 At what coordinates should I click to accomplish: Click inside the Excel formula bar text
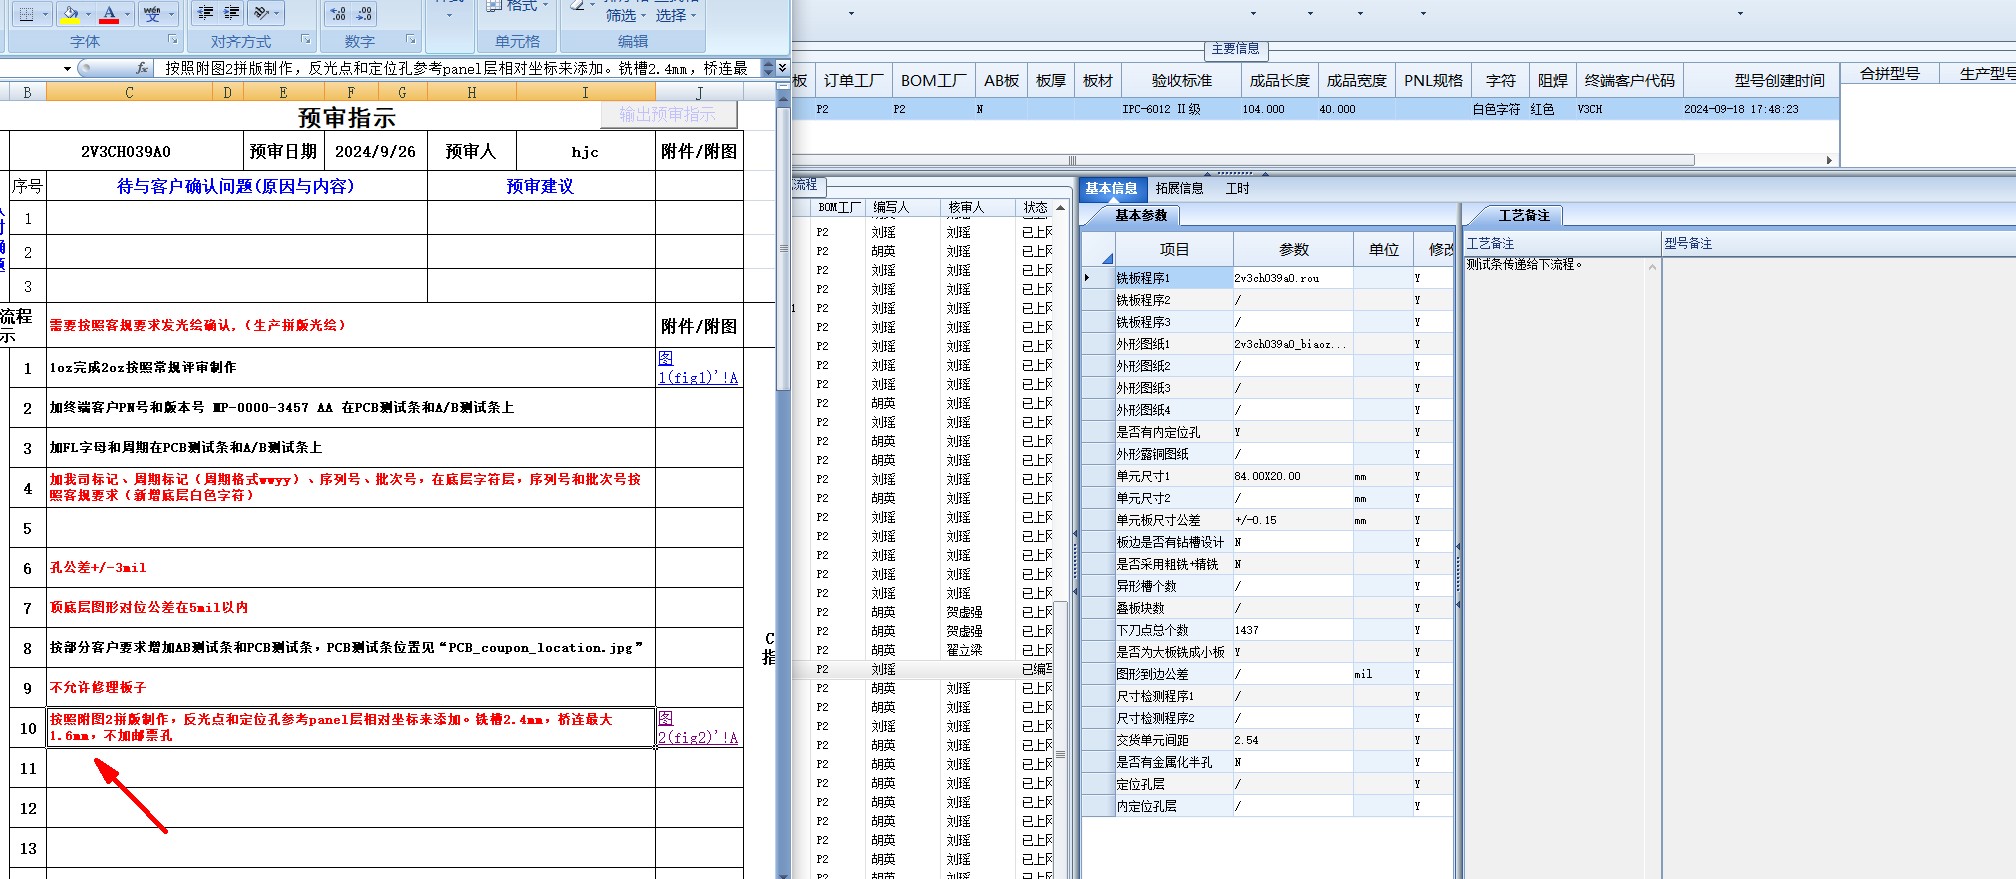tap(456, 68)
